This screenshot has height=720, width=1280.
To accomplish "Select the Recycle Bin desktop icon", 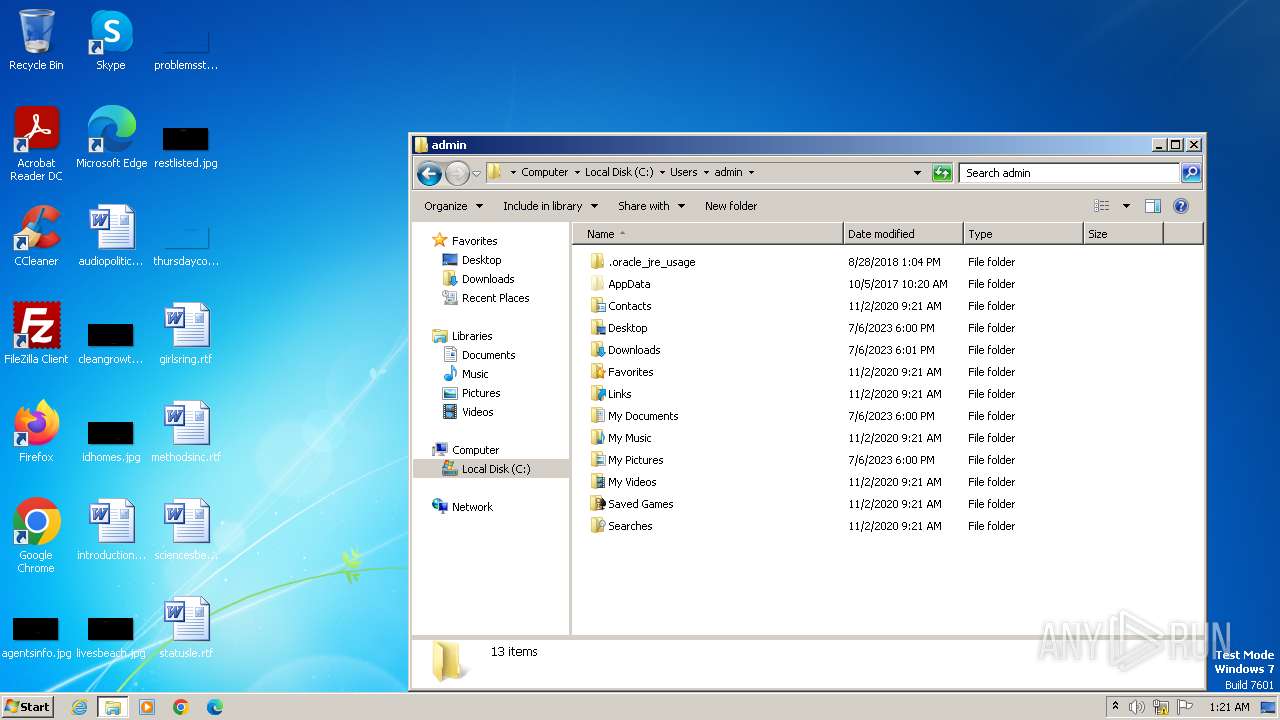I will point(36,40).
